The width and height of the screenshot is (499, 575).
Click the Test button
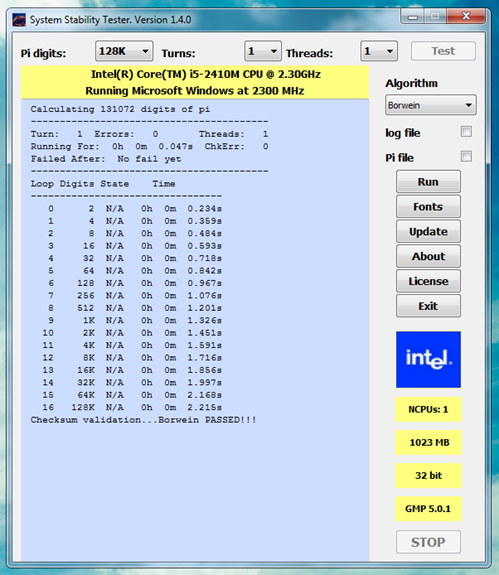click(x=443, y=51)
